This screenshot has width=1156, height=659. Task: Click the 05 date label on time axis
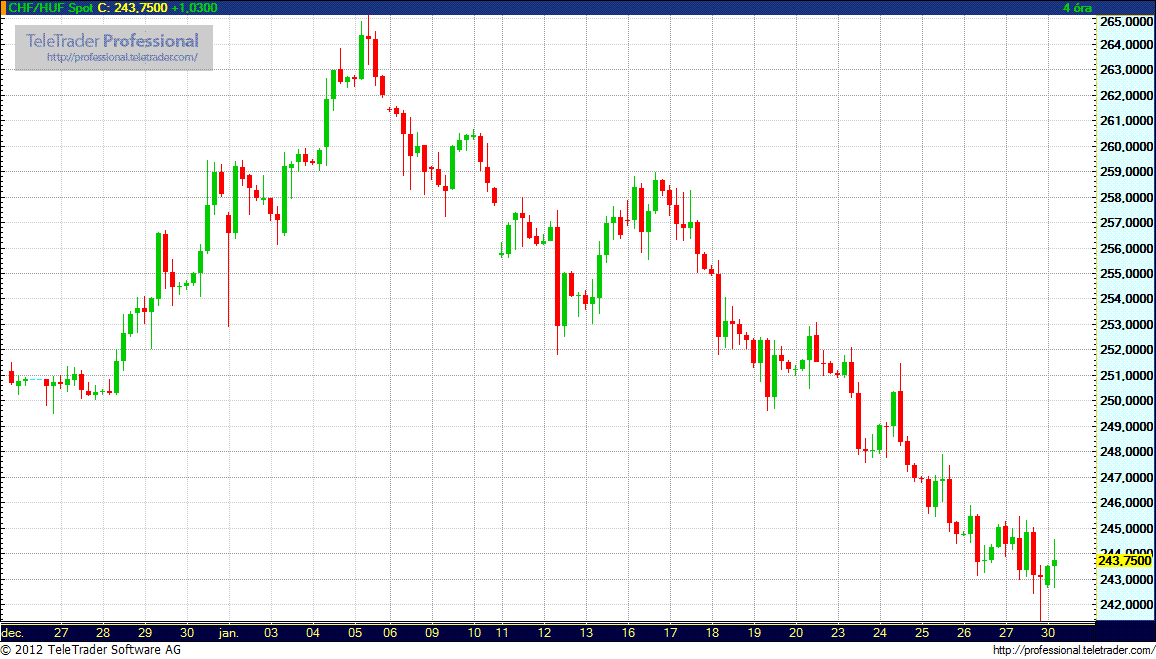(355, 632)
